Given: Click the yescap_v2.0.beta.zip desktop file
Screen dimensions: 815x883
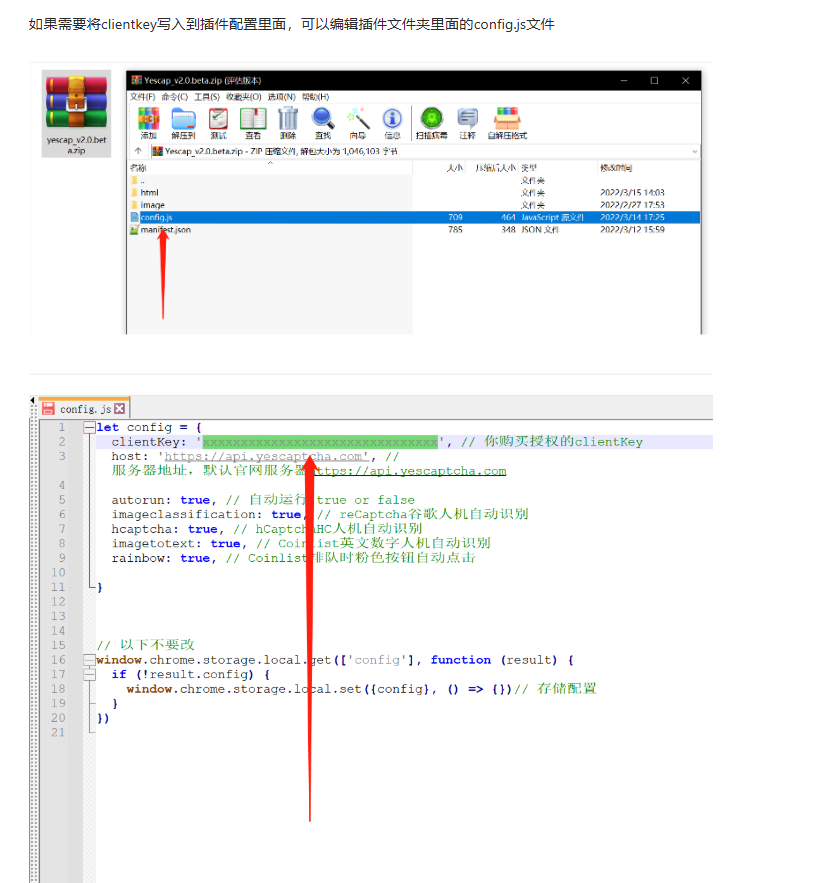Looking at the screenshot, I should coord(76,112).
